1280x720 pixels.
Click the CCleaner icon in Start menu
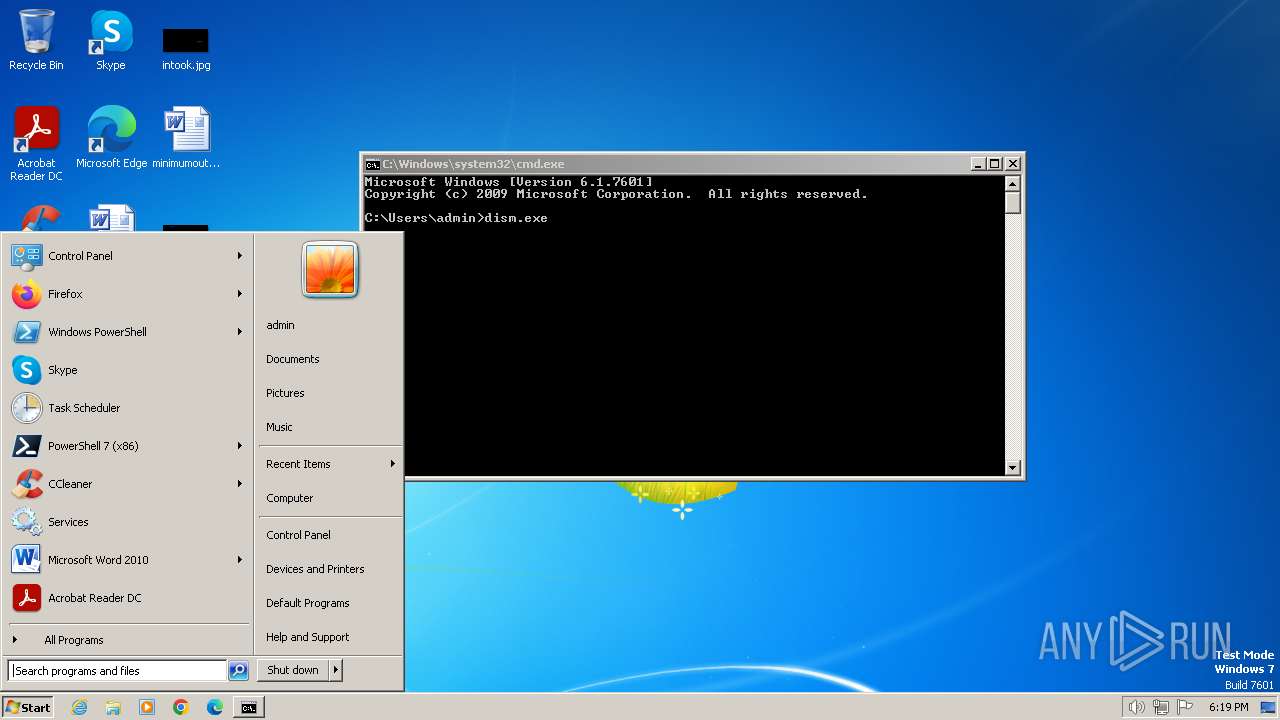click(26, 484)
